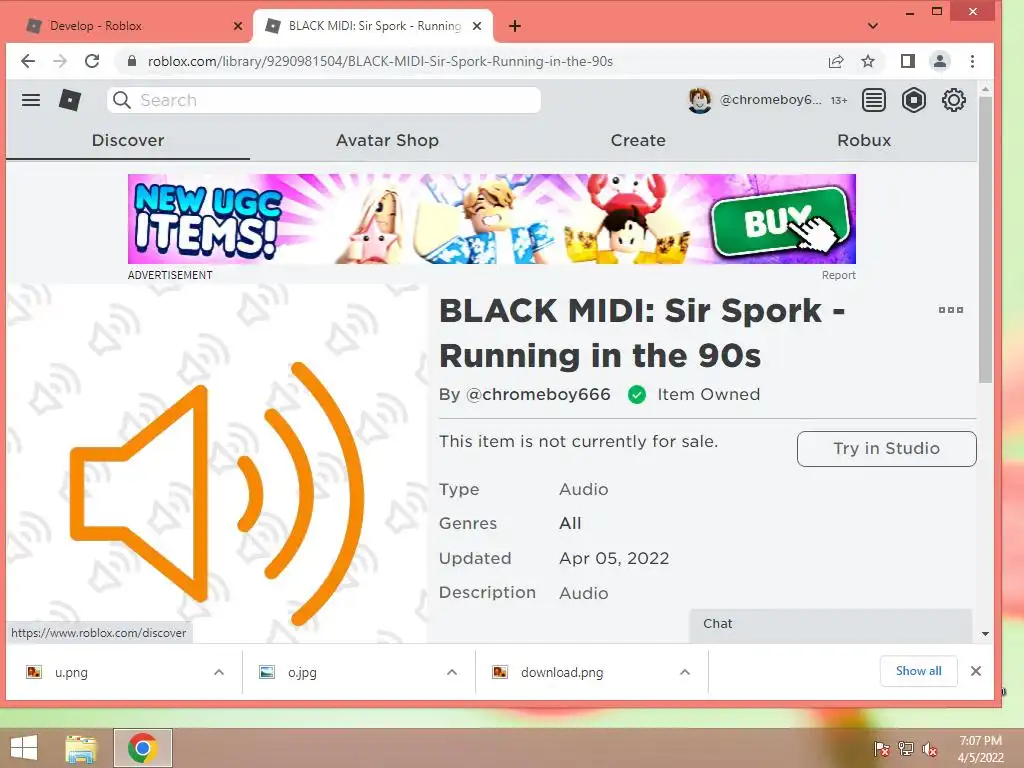
Task: Click the browser address bar URL
Action: coord(380,61)
